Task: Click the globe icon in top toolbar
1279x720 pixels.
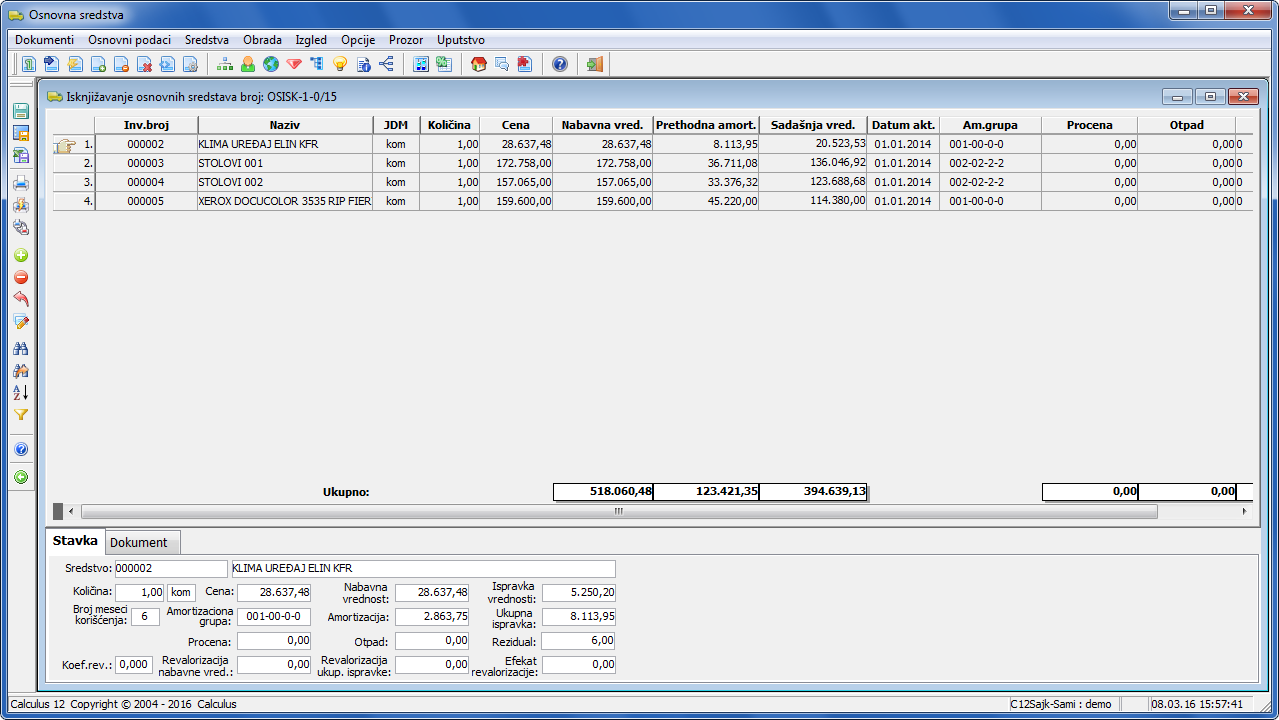Action: pos(270,64)
